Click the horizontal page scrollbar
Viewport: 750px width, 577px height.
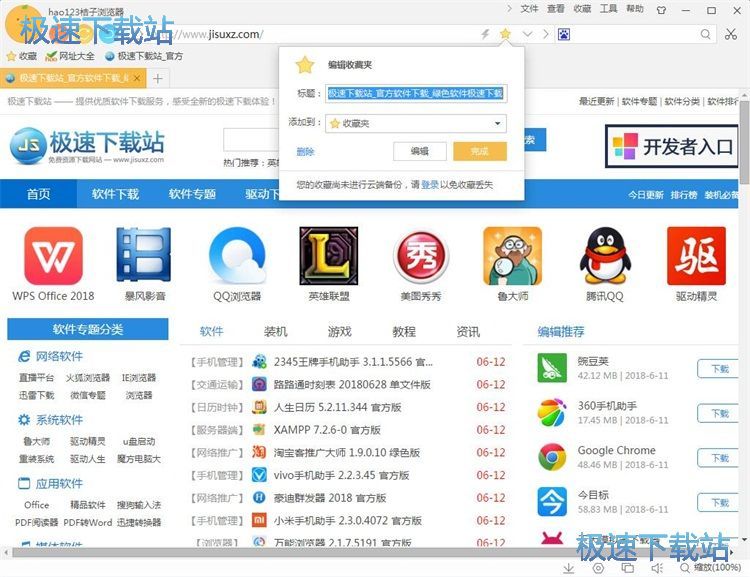tap(369, 553)
